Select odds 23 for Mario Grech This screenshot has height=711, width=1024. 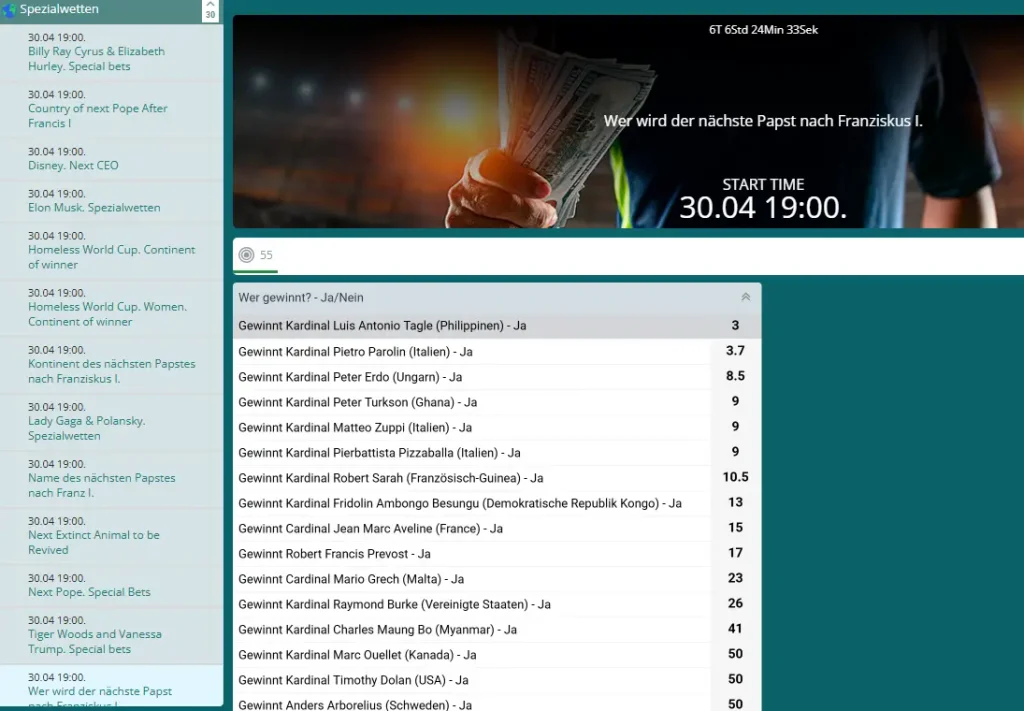[735, 578]
